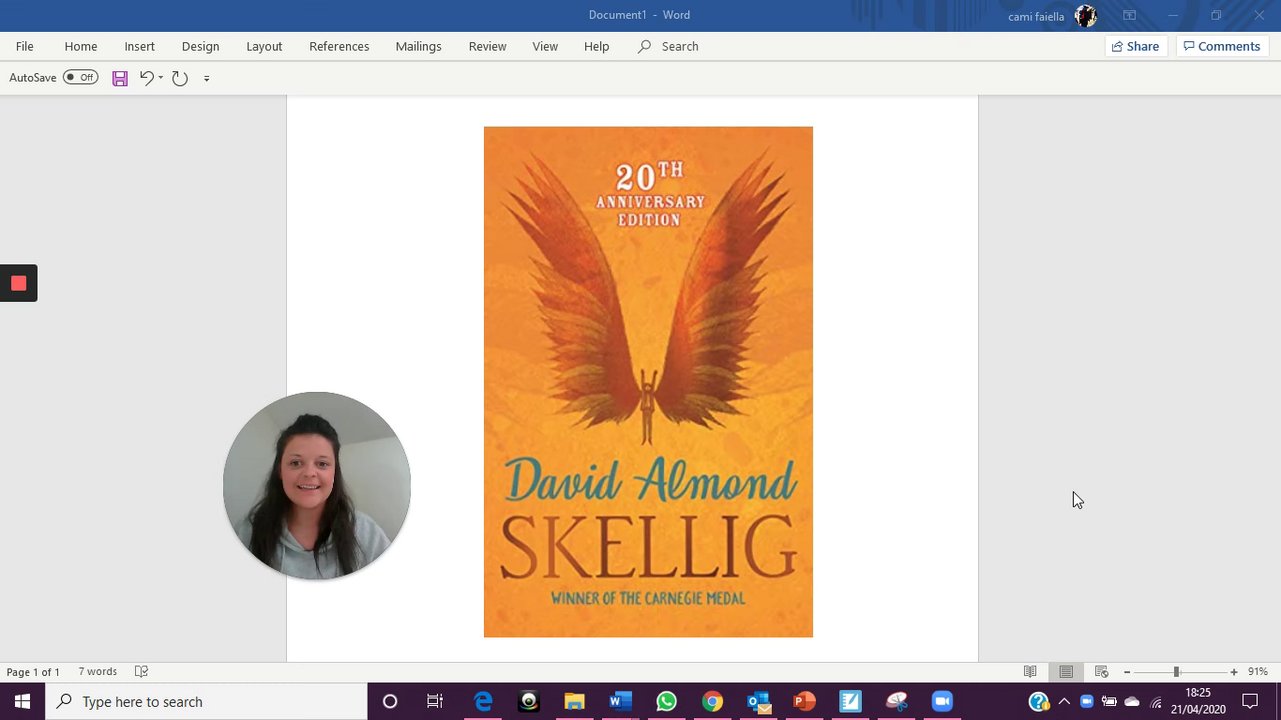Open the undo history dropdown arrow
The height and width of the screenshot is (720, 1281).
tap(160, 78)
